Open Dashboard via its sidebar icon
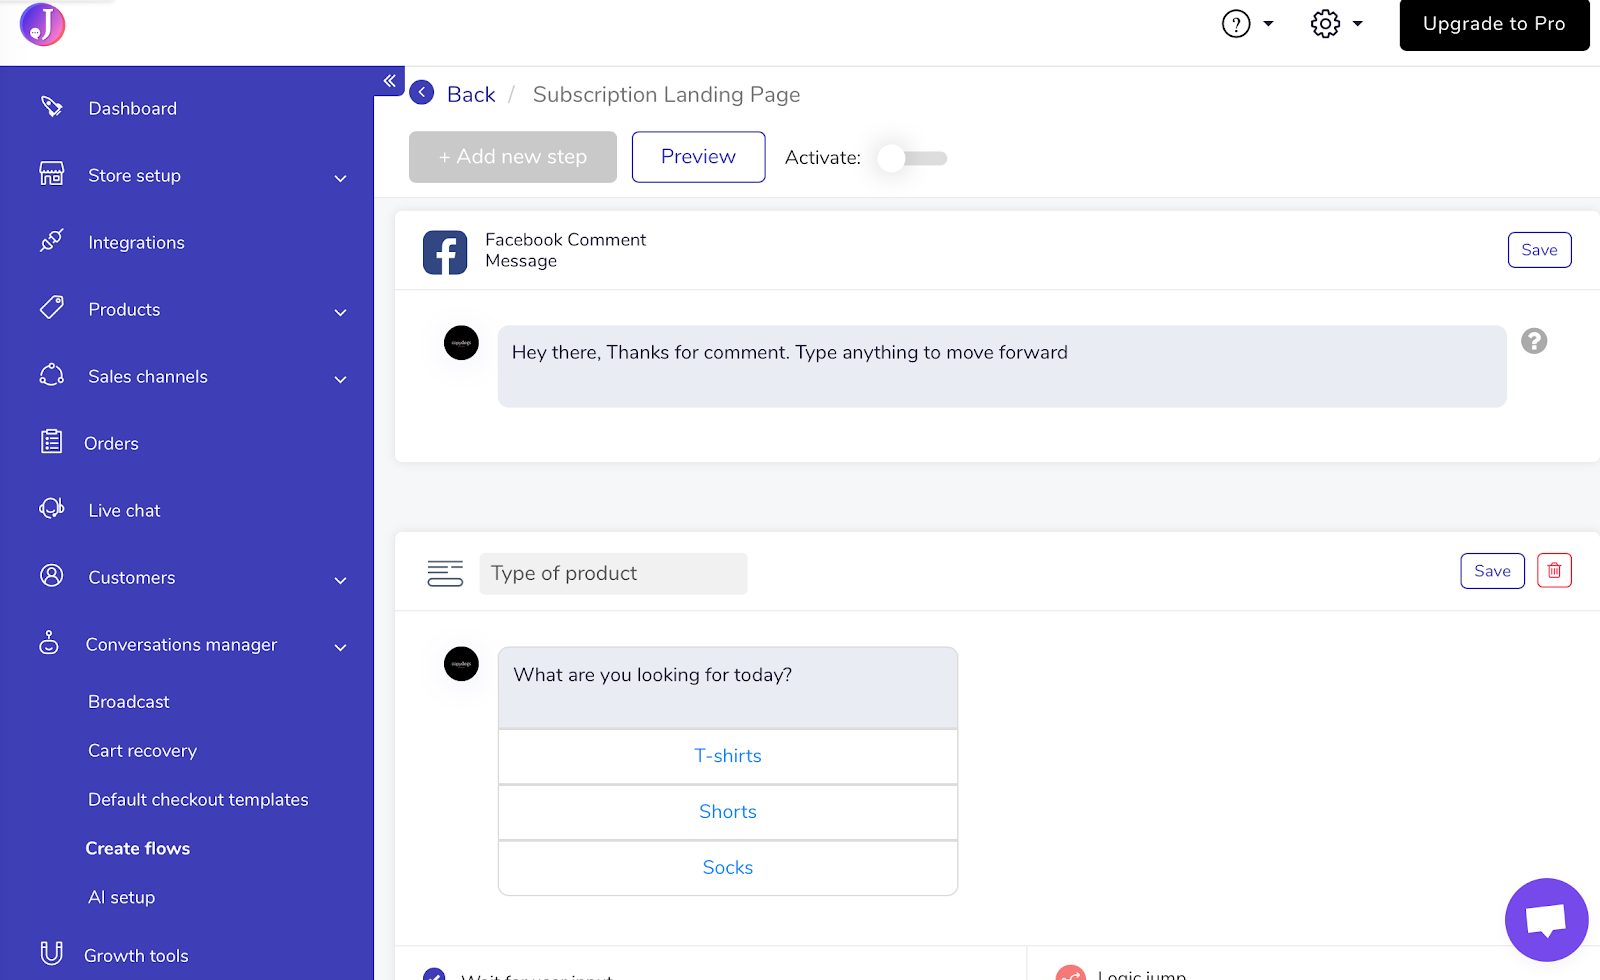 tap(51, 107)
